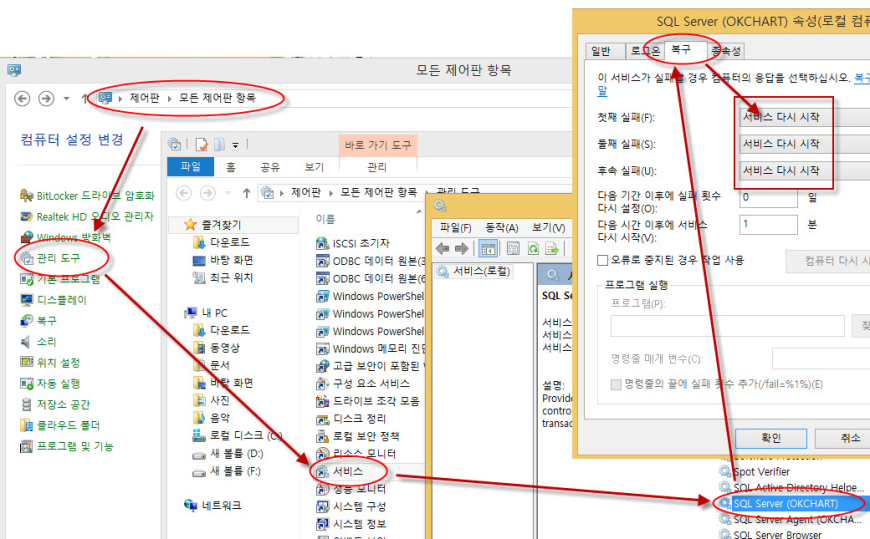The height and width of the screenshot is (539, 870).
Task: Open 보기(V) menu in Services console
Action: click(548, 228)
